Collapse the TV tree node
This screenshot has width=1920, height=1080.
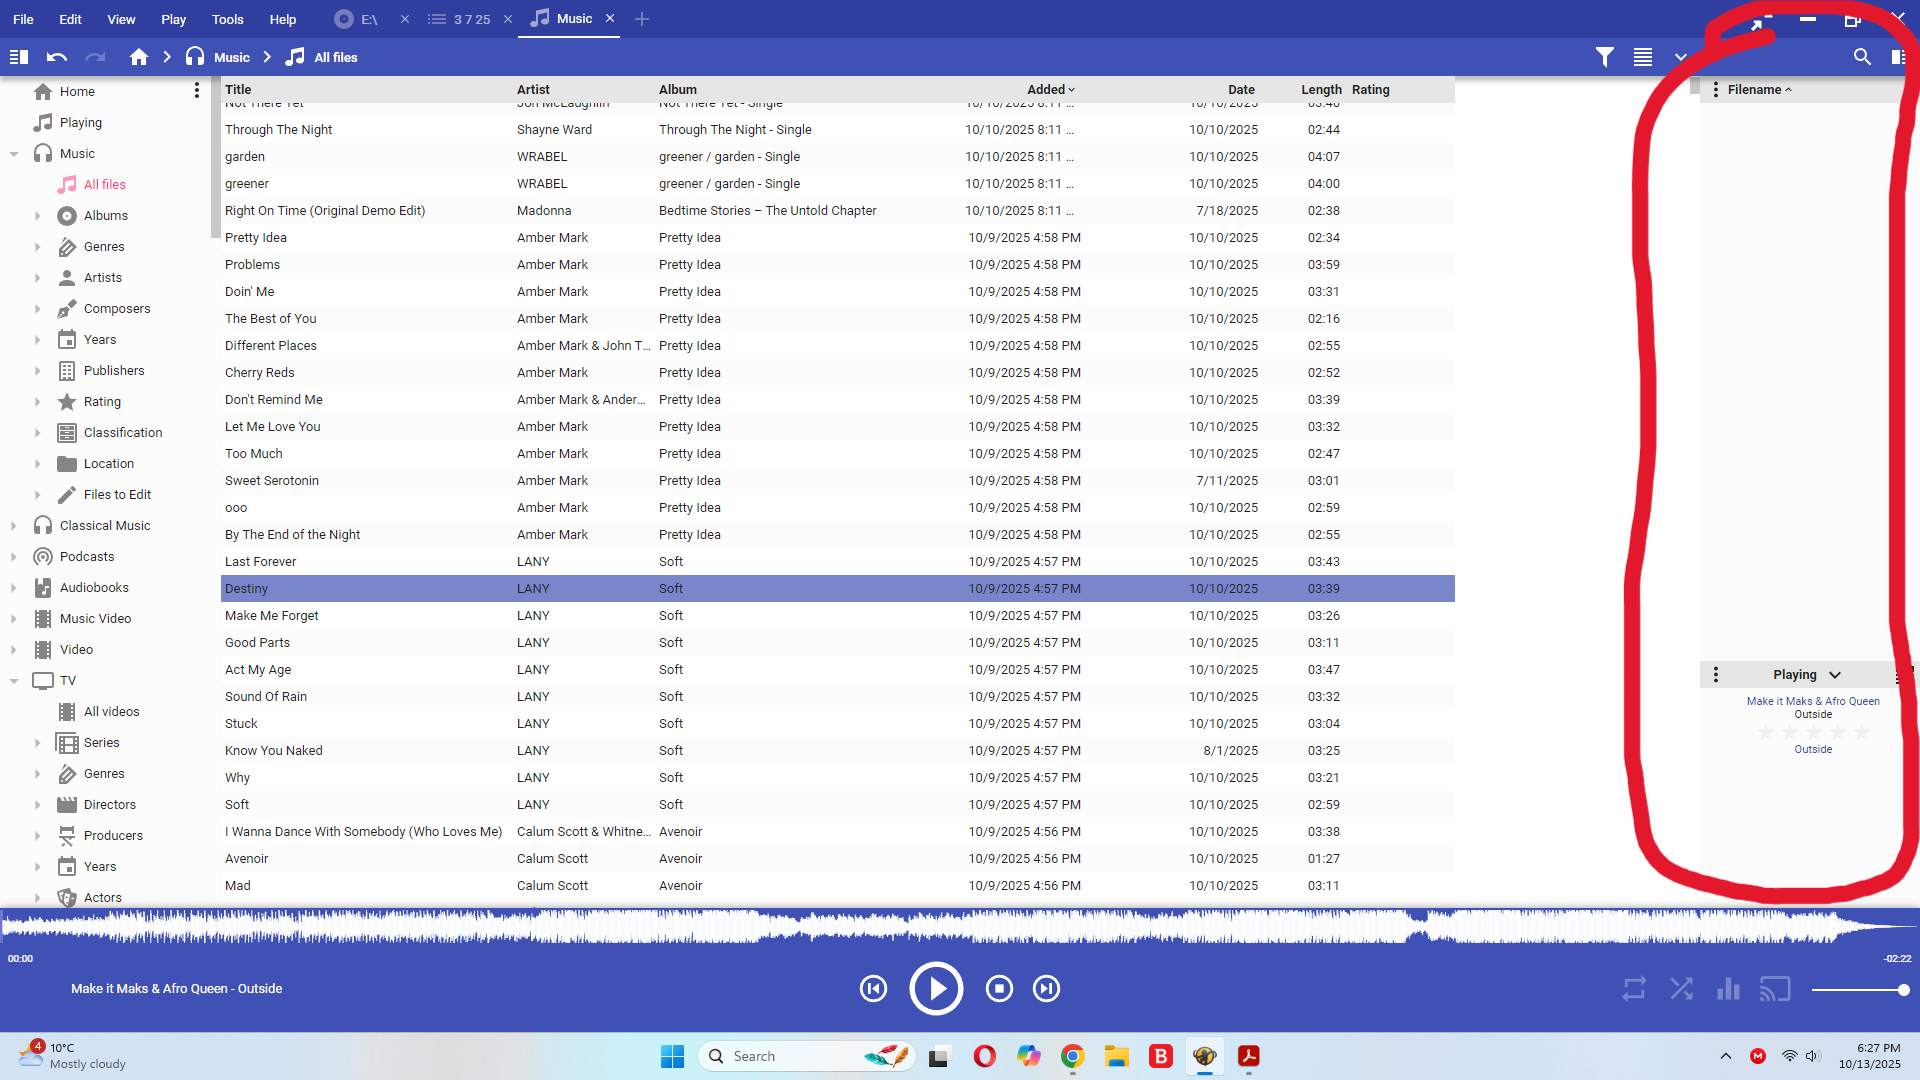click(14, 681)
